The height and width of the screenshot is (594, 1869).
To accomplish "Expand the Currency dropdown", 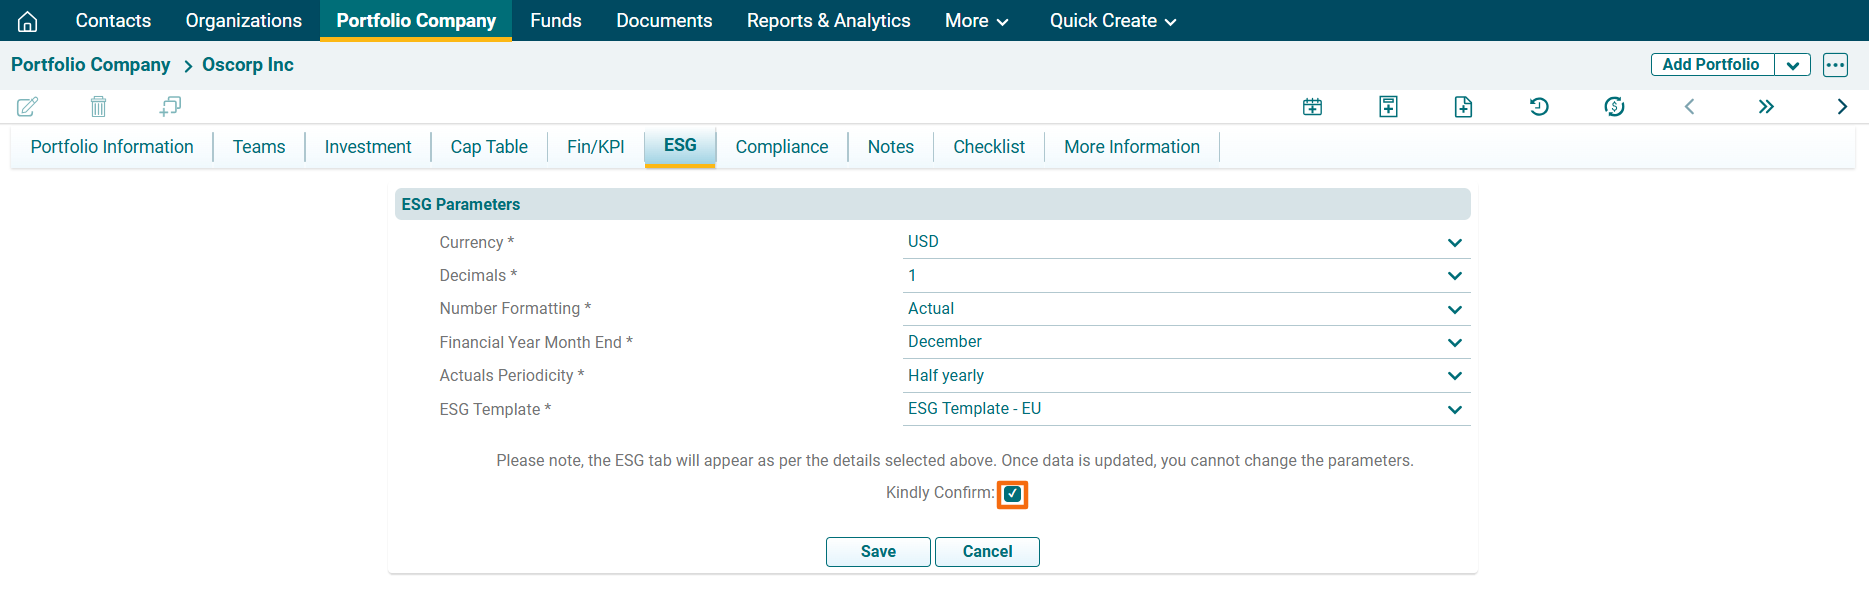I will 1454,243.
